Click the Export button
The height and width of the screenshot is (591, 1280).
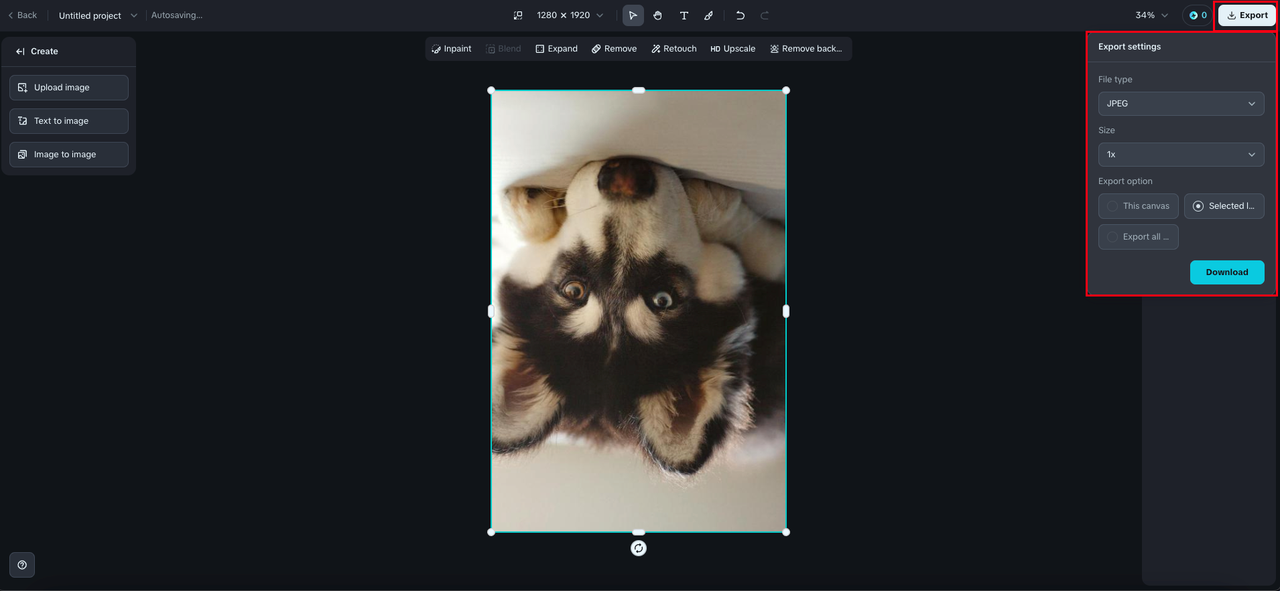point(1247,15)
